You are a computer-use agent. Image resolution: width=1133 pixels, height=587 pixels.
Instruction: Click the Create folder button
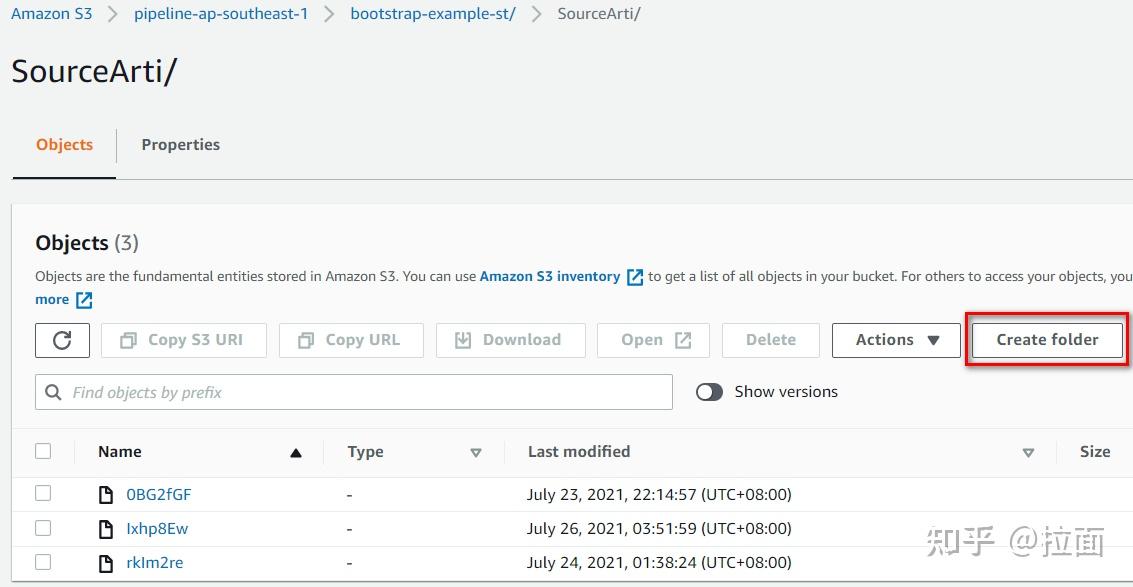1046,340
